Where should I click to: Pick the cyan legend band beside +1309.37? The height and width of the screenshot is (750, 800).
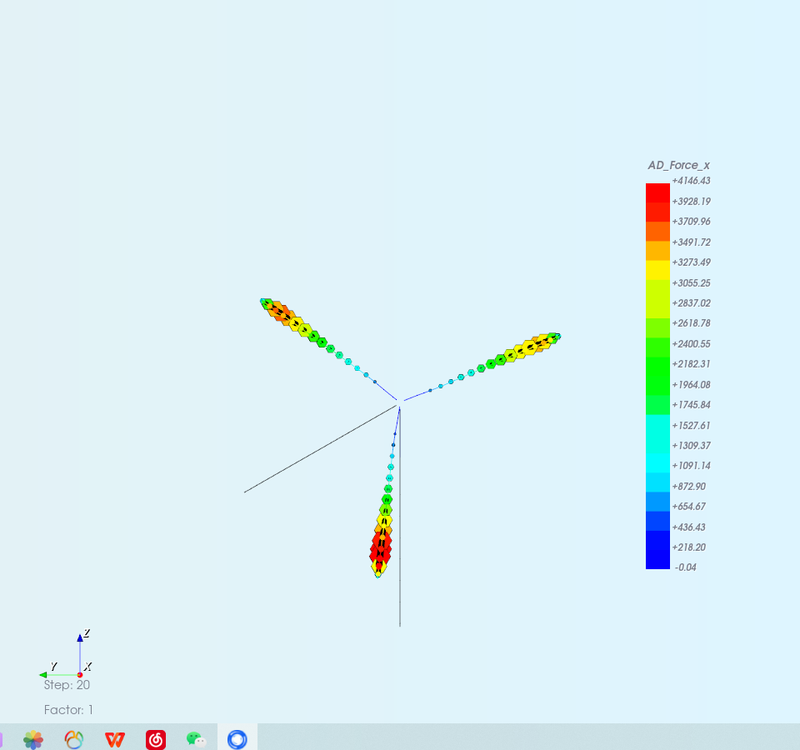[658, 444]
